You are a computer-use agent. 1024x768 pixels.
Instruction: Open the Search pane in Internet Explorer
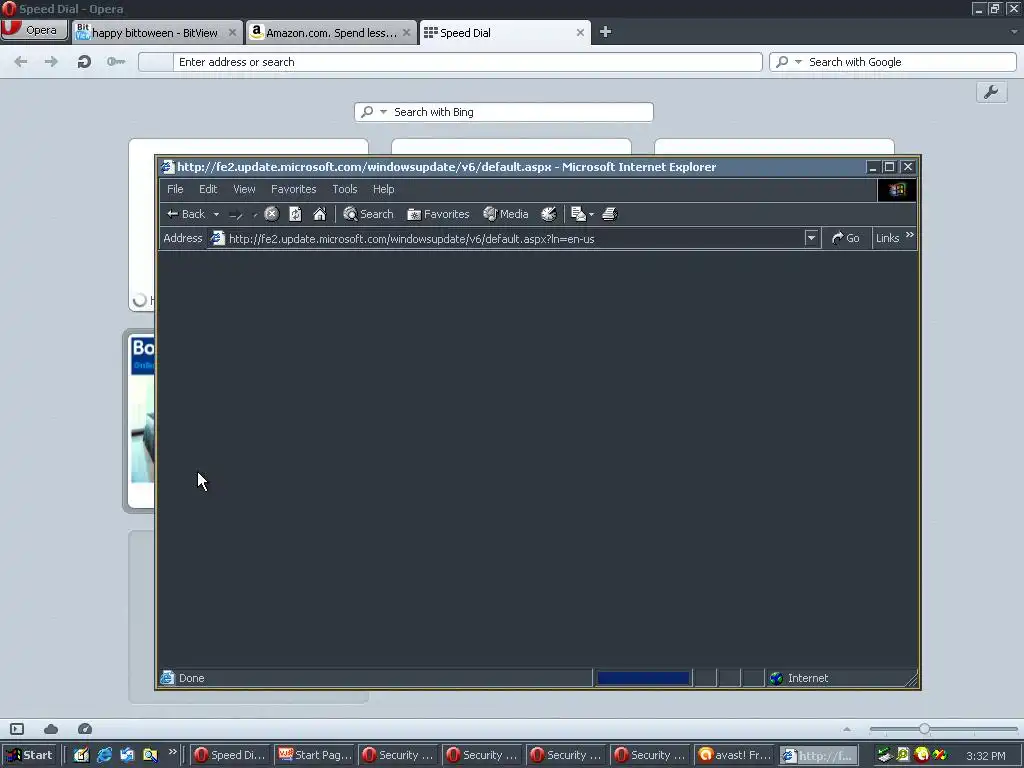coord(368,214)
